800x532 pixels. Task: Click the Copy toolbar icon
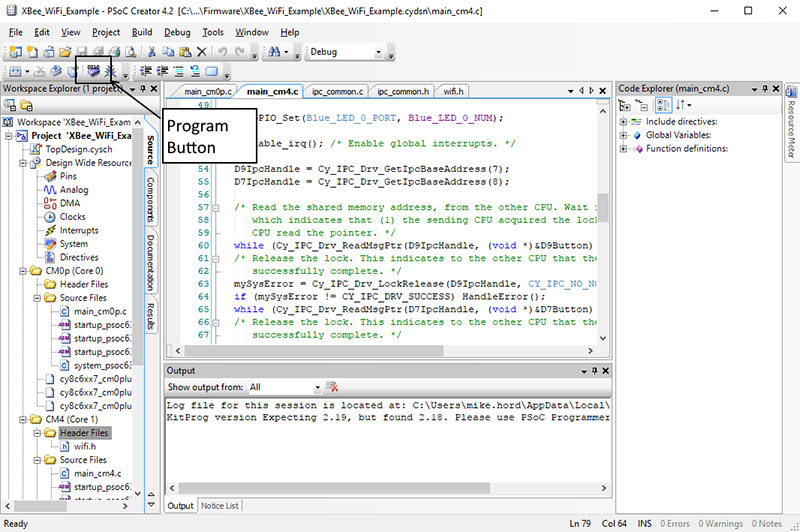[x=168, y=52]
